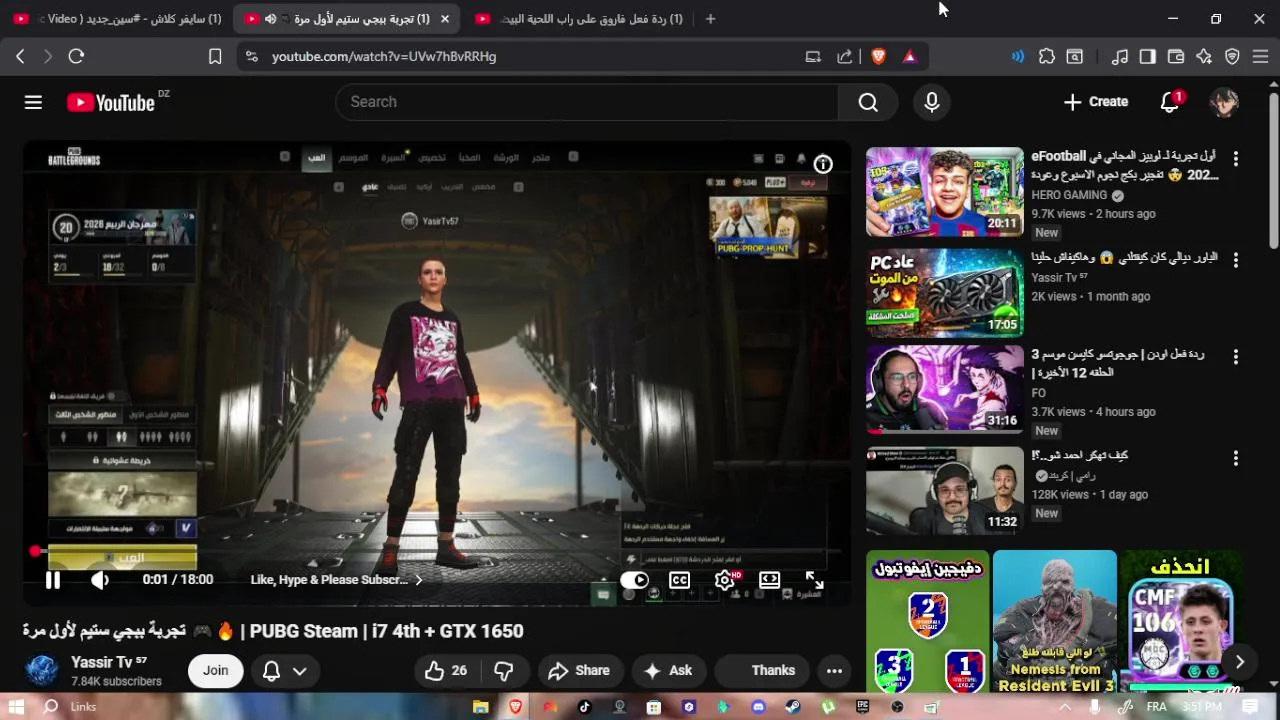Go back to previous page

pos(20,57)
